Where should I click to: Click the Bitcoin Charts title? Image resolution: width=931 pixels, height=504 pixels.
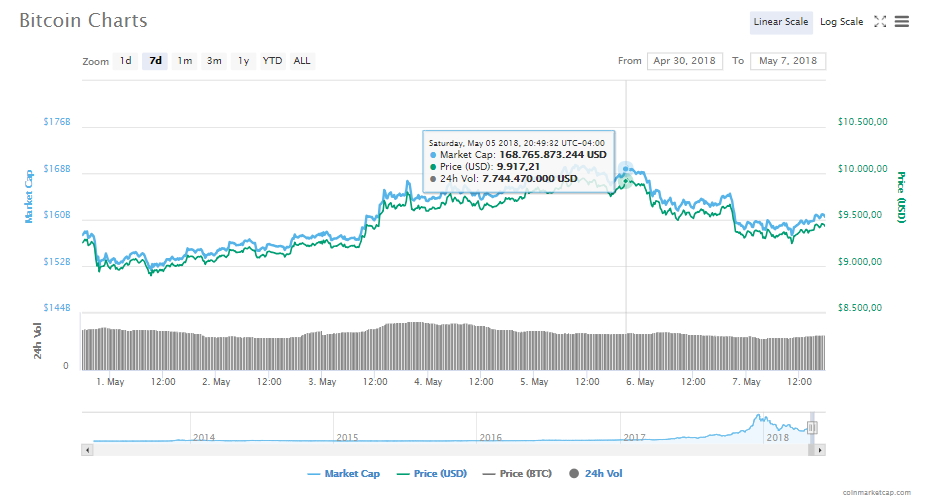[x=83, y=20]
